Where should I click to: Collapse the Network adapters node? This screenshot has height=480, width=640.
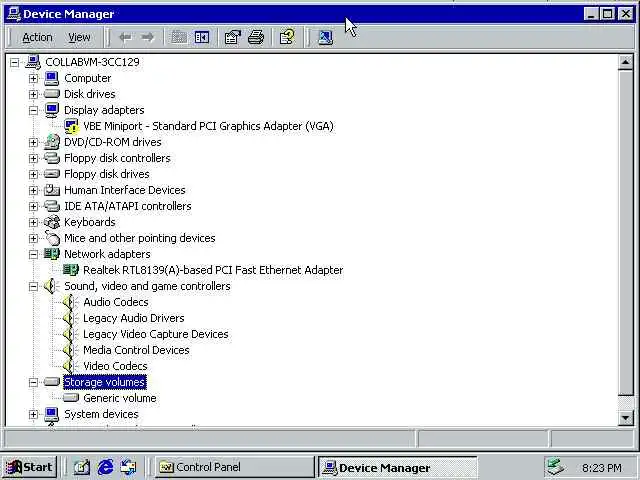[x=33, y=254]
